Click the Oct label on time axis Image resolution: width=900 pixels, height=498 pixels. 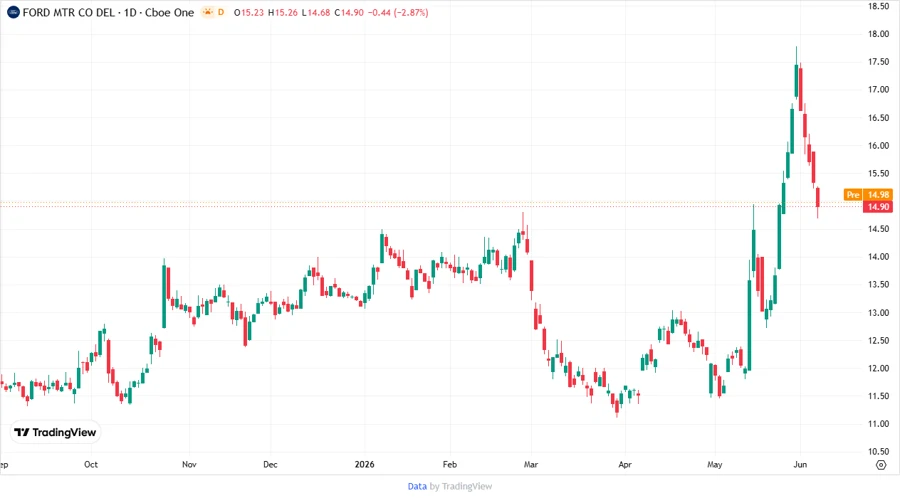tap(91, 464)
